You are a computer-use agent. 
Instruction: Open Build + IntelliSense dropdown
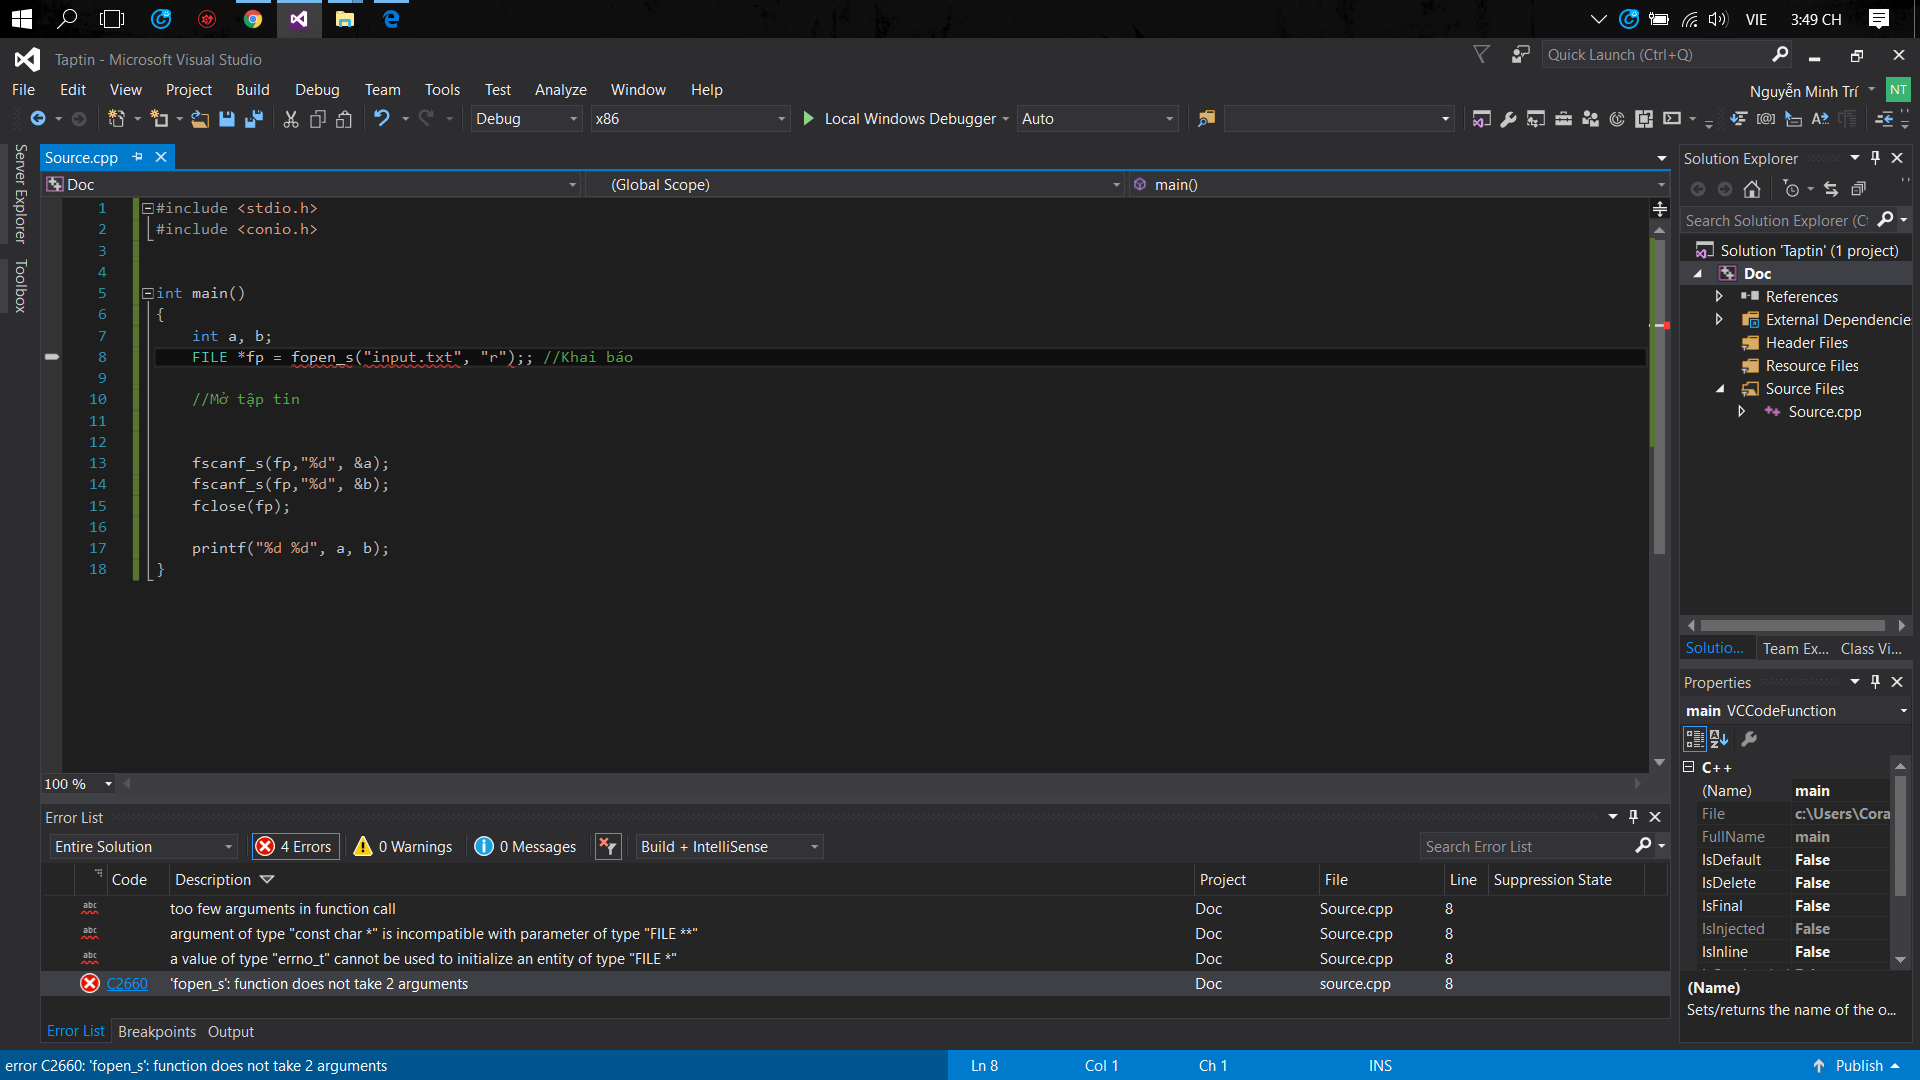click(729, 847)
